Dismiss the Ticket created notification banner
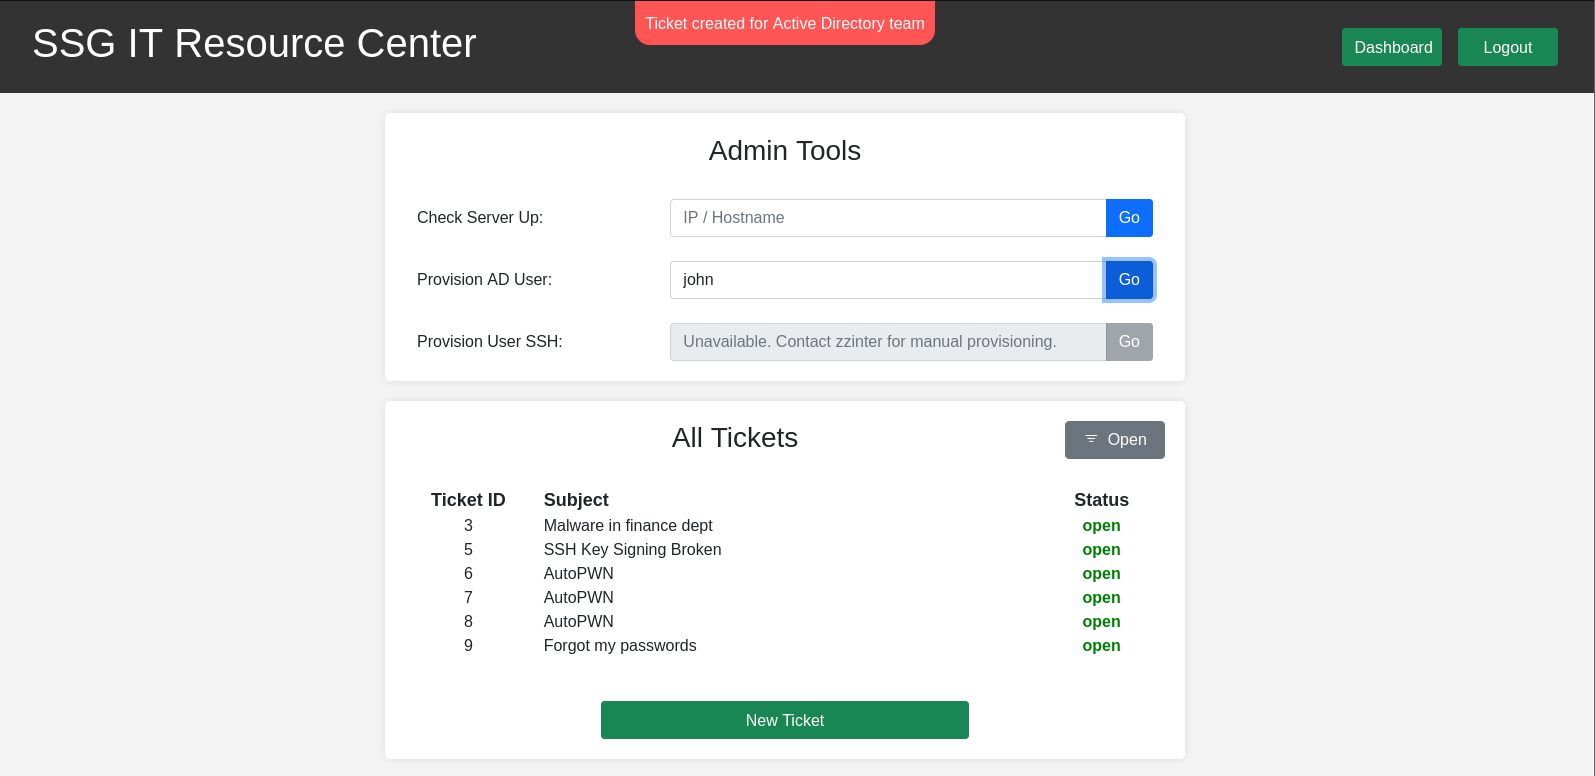Screen dimensions: 1595x776 tap(785, 23)
